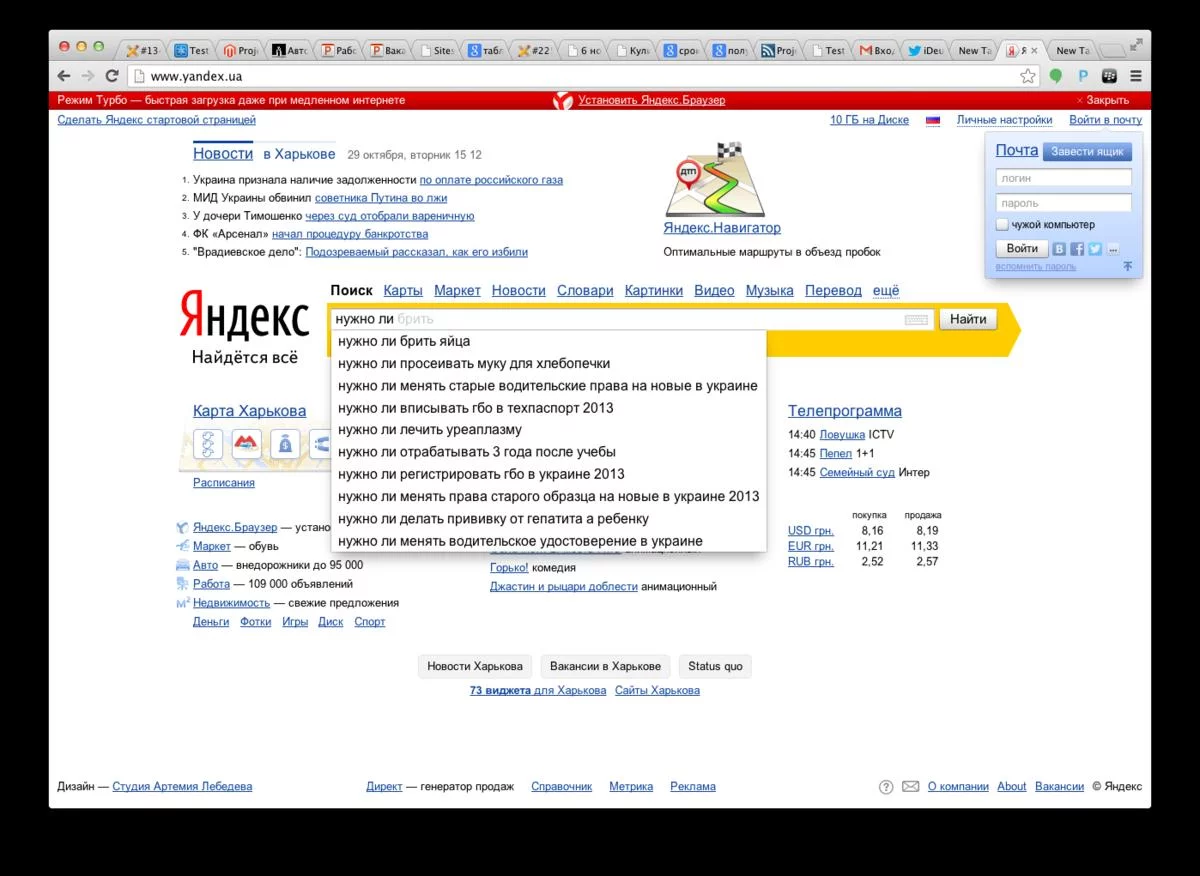This screenshot has height=876, width=1200.
Task: Focus the 'пароль' input field
Action: pyautogui.click(x=1064, y=203)
